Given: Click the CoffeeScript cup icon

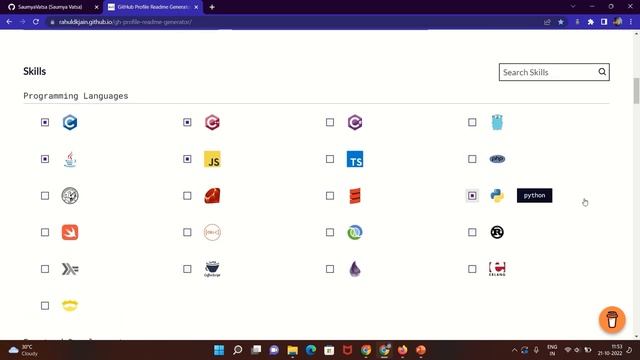Looking at the screenshot, I should [212, 269].
